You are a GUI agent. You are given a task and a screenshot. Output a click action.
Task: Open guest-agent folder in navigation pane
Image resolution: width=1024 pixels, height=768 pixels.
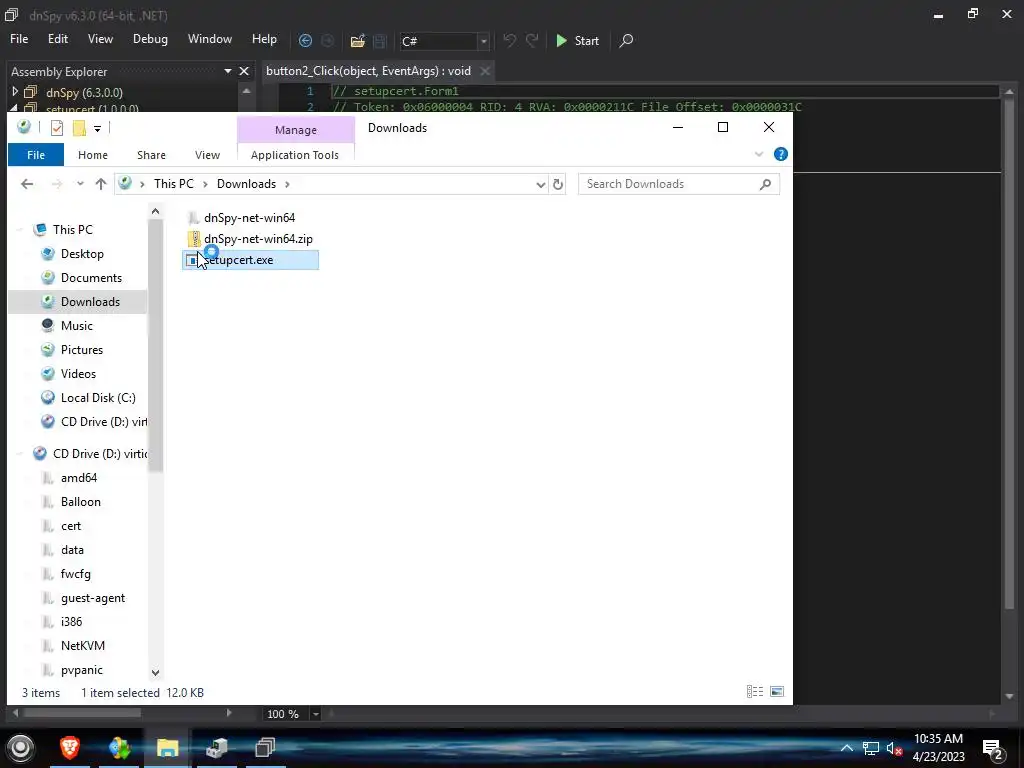[x=93, y=598]
